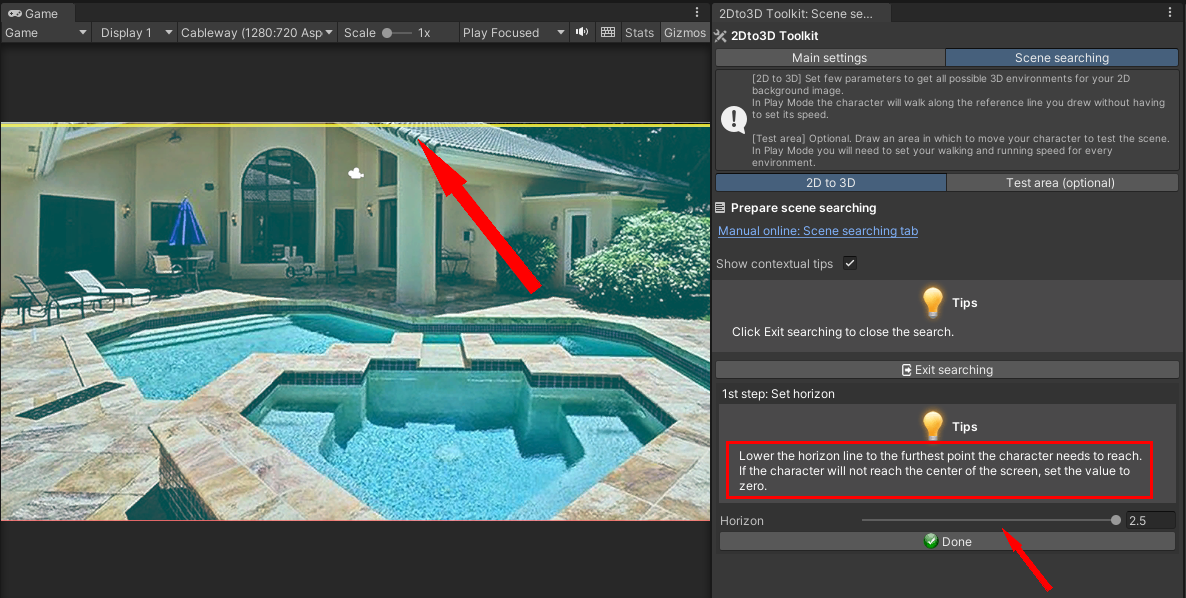Mute audio with the speaker icon
This screenshot has height=598, width=1186.
(x=582, y=33)
